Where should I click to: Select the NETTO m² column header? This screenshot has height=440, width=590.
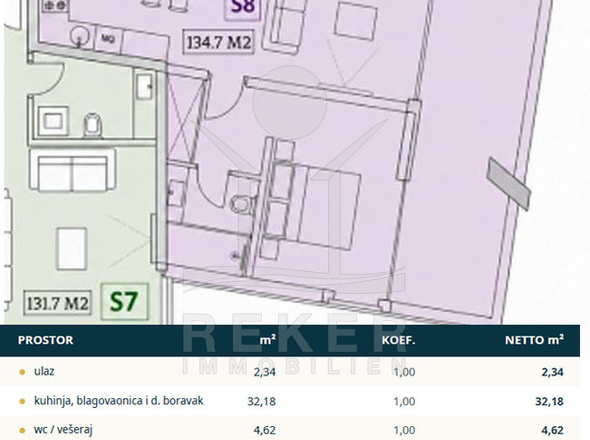534,340
